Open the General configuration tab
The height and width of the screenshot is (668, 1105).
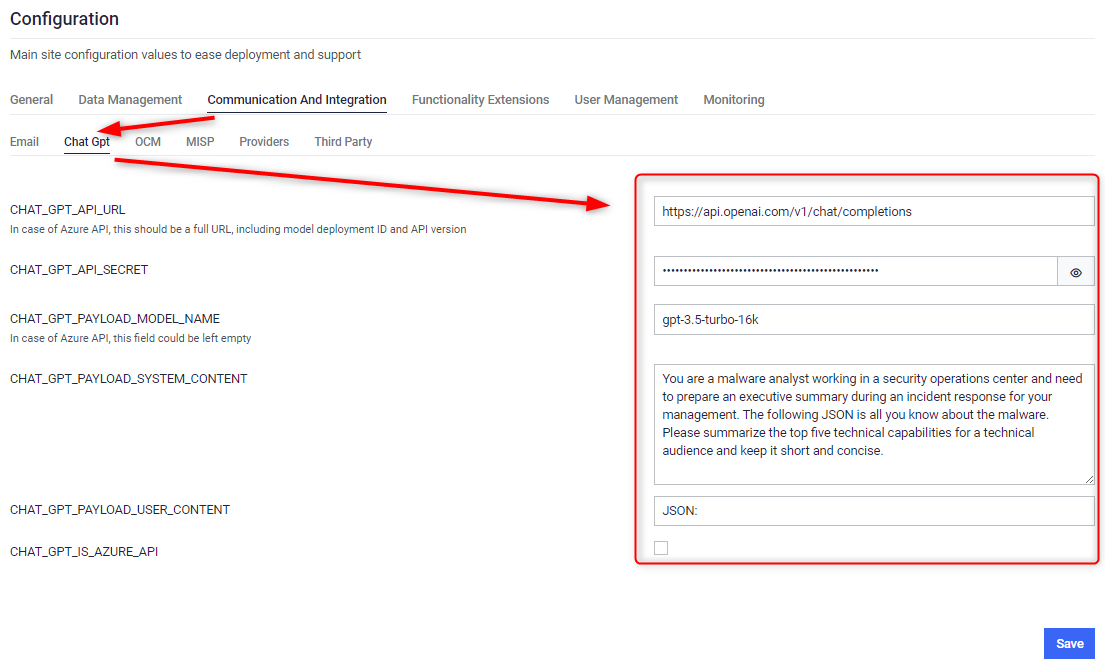point(31,99)
